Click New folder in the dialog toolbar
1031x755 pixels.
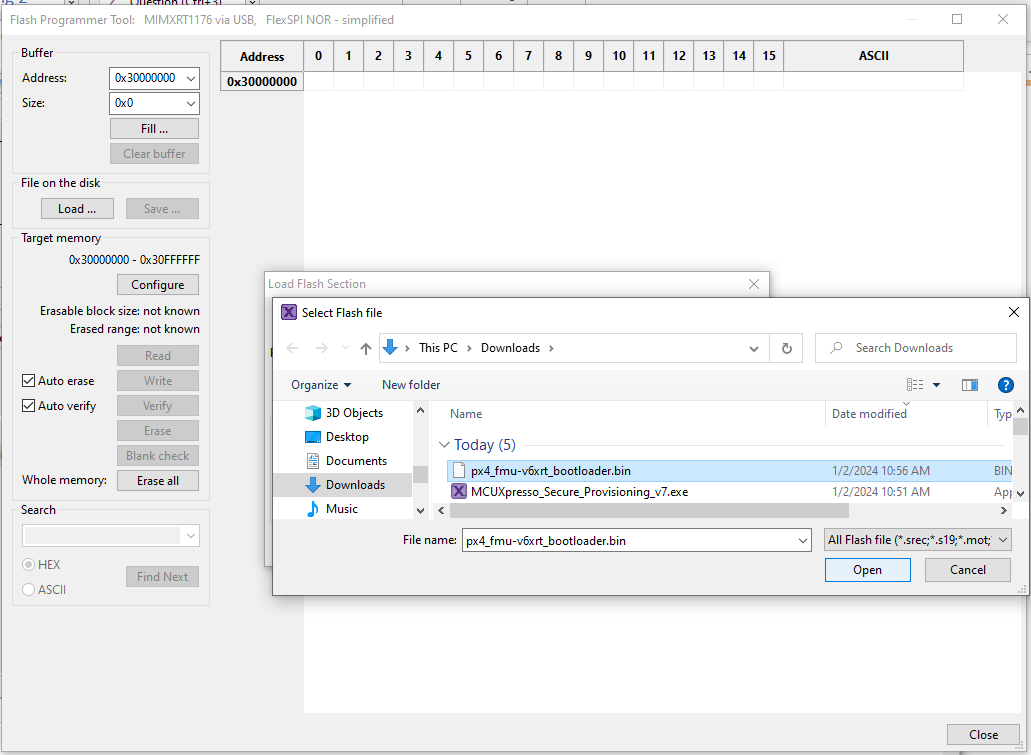pos(410,384)
